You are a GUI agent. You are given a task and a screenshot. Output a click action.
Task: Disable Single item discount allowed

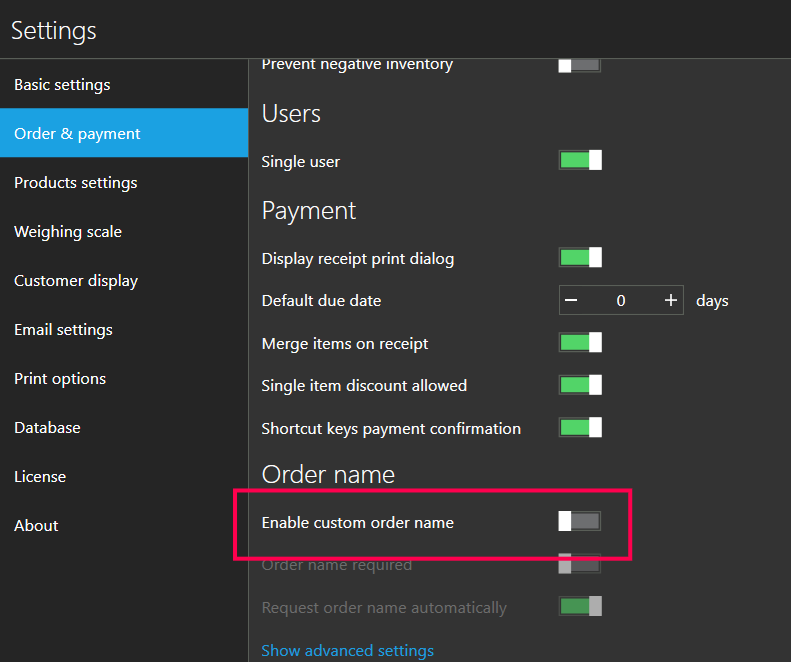580,385
